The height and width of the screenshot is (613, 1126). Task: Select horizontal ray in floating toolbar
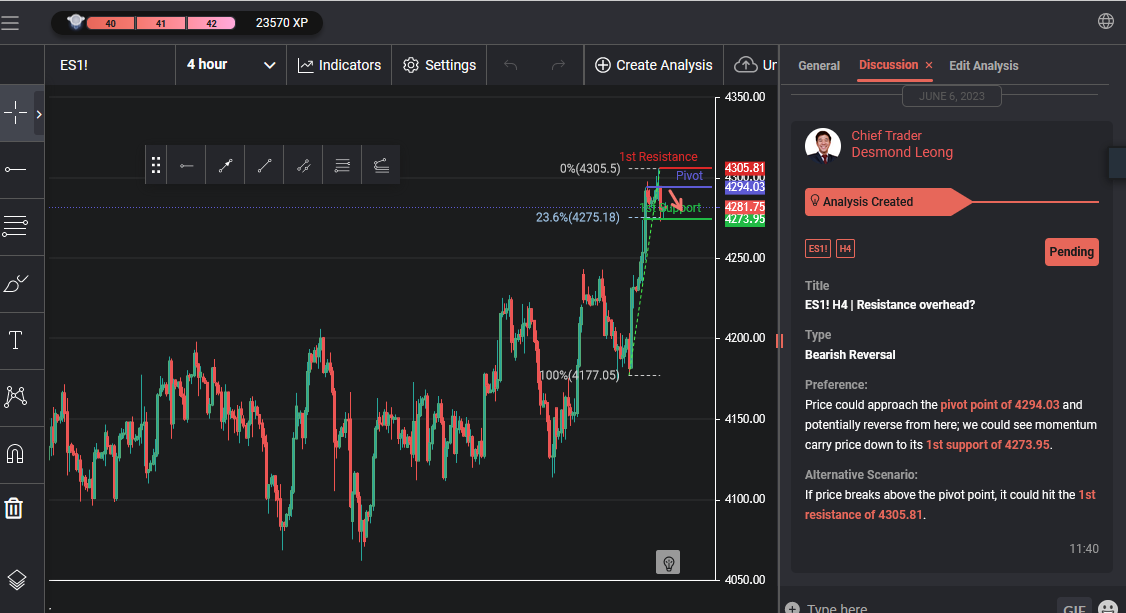point(187,166)
